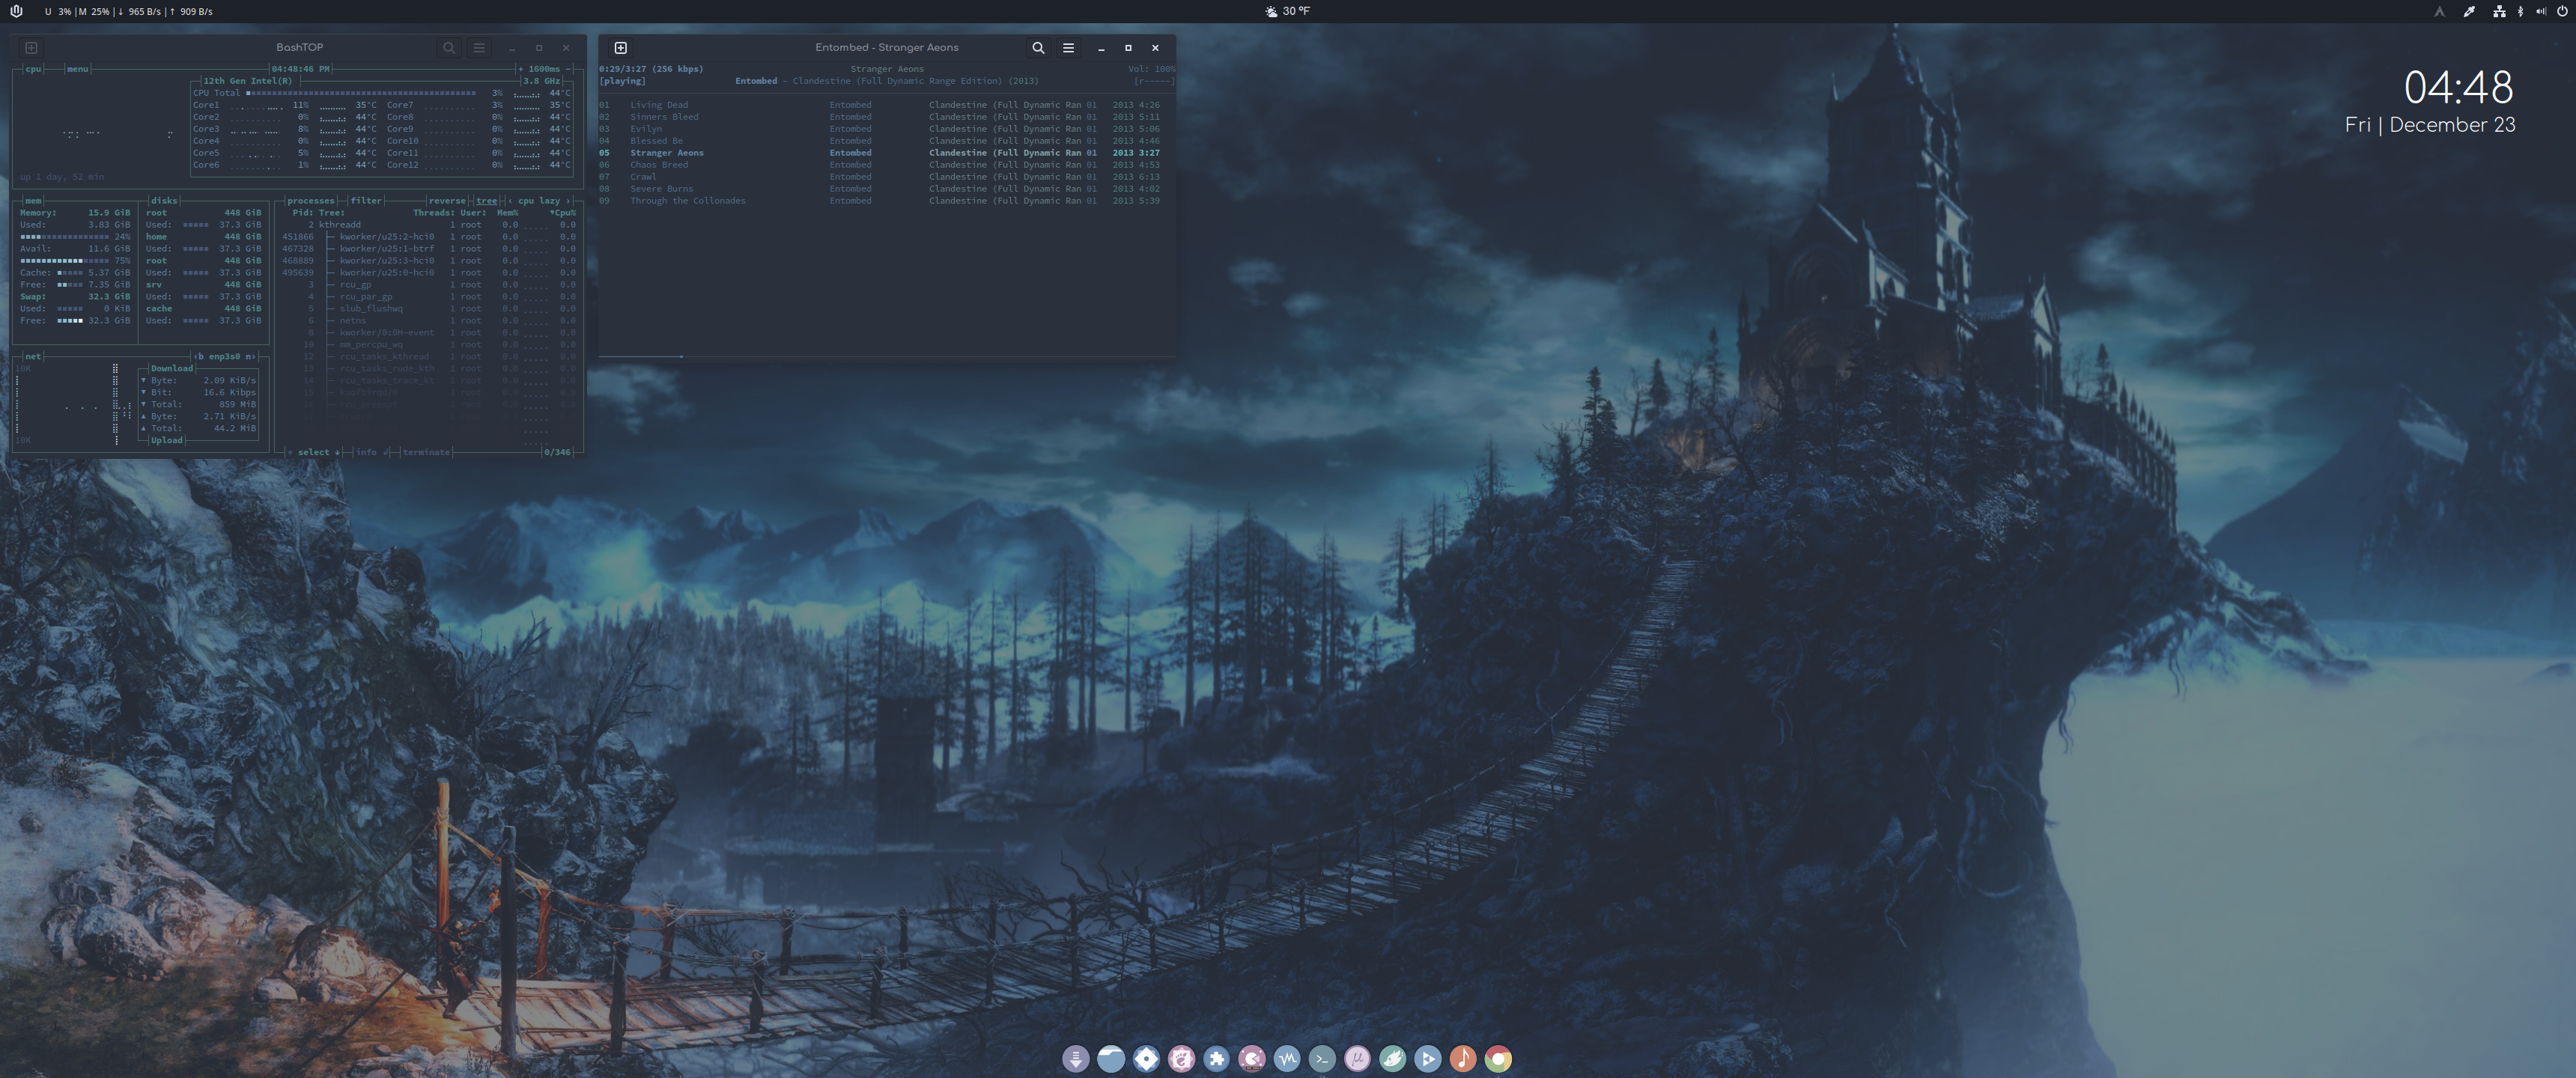Switch to previous sort column in BashTOP
The height and width of the screenshot is (1078, 2576).
coord(511,201)
